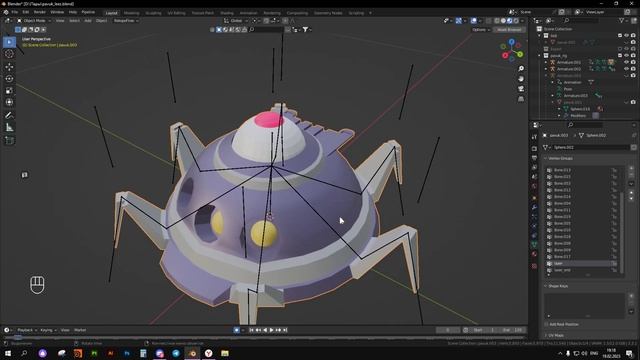Click the End frame field in timeline
Screen dimensions: 640x360
(x=512, y=330)
